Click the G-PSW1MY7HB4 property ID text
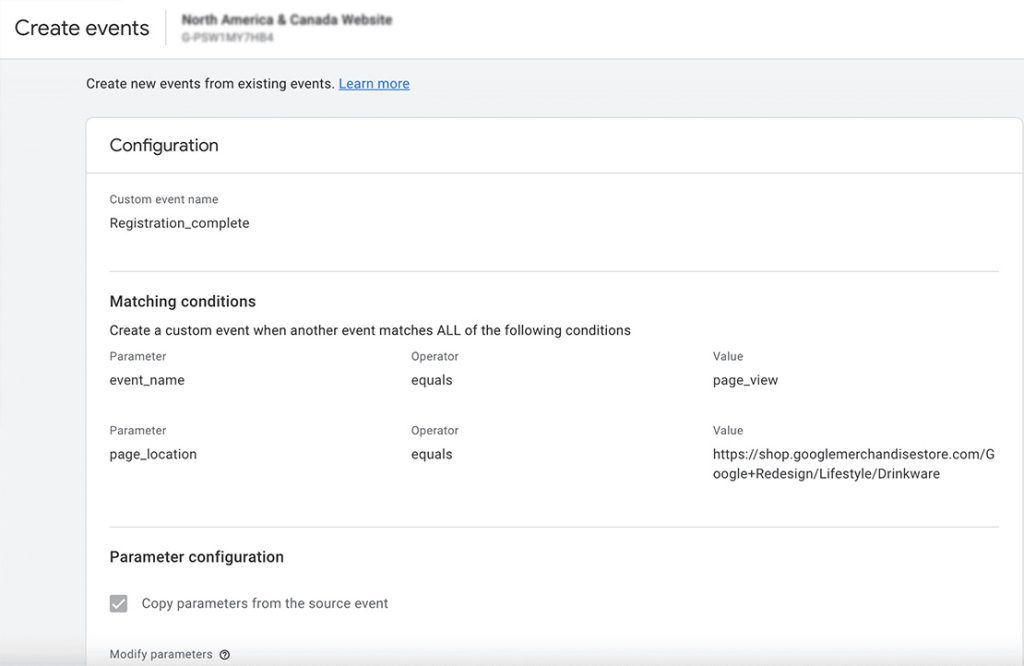The height and width of the screenshot is (666, 1024). 227,38
